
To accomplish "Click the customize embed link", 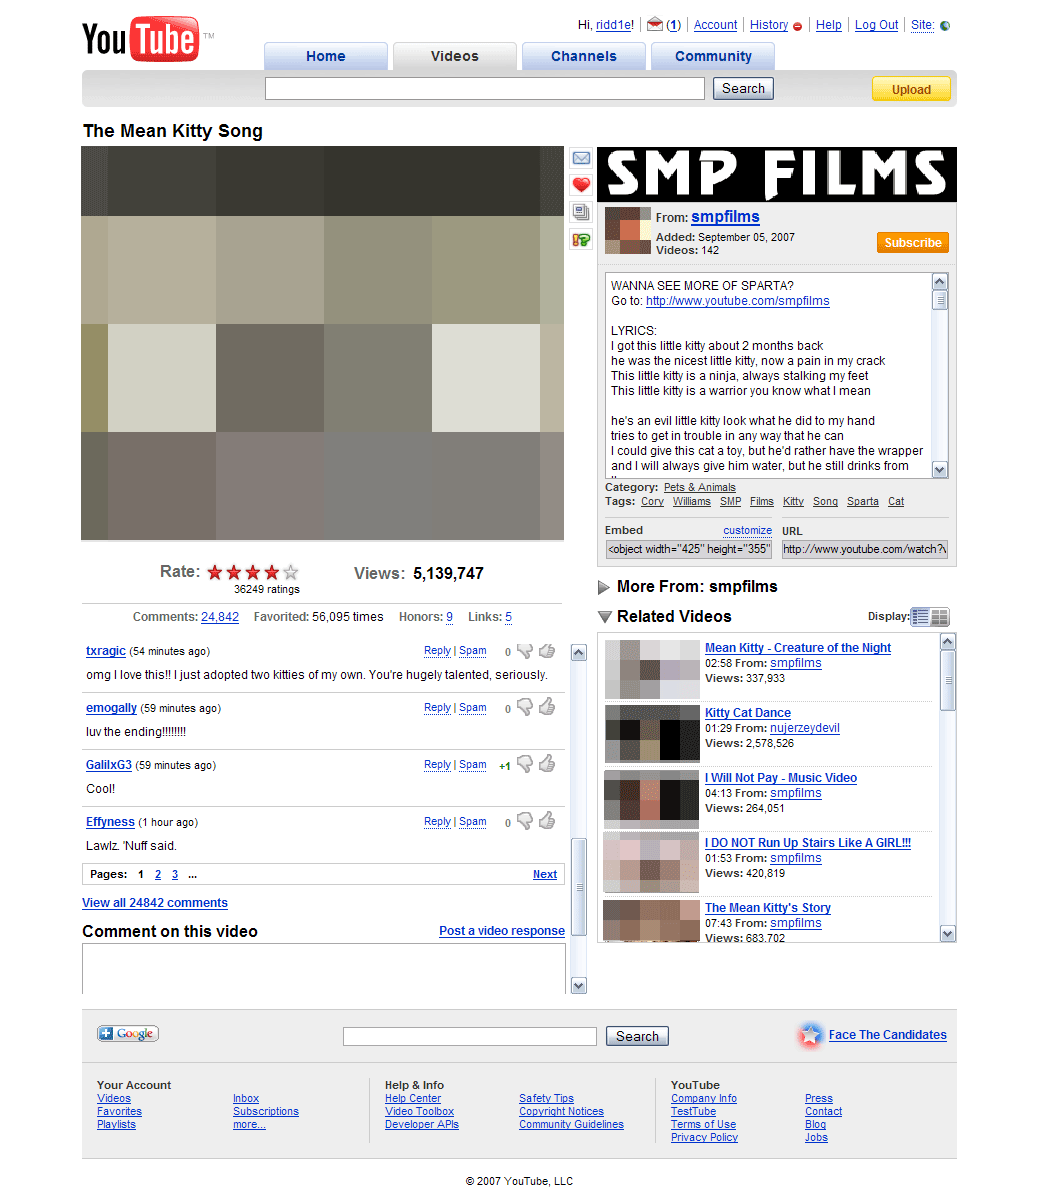I will coord(748,531).
